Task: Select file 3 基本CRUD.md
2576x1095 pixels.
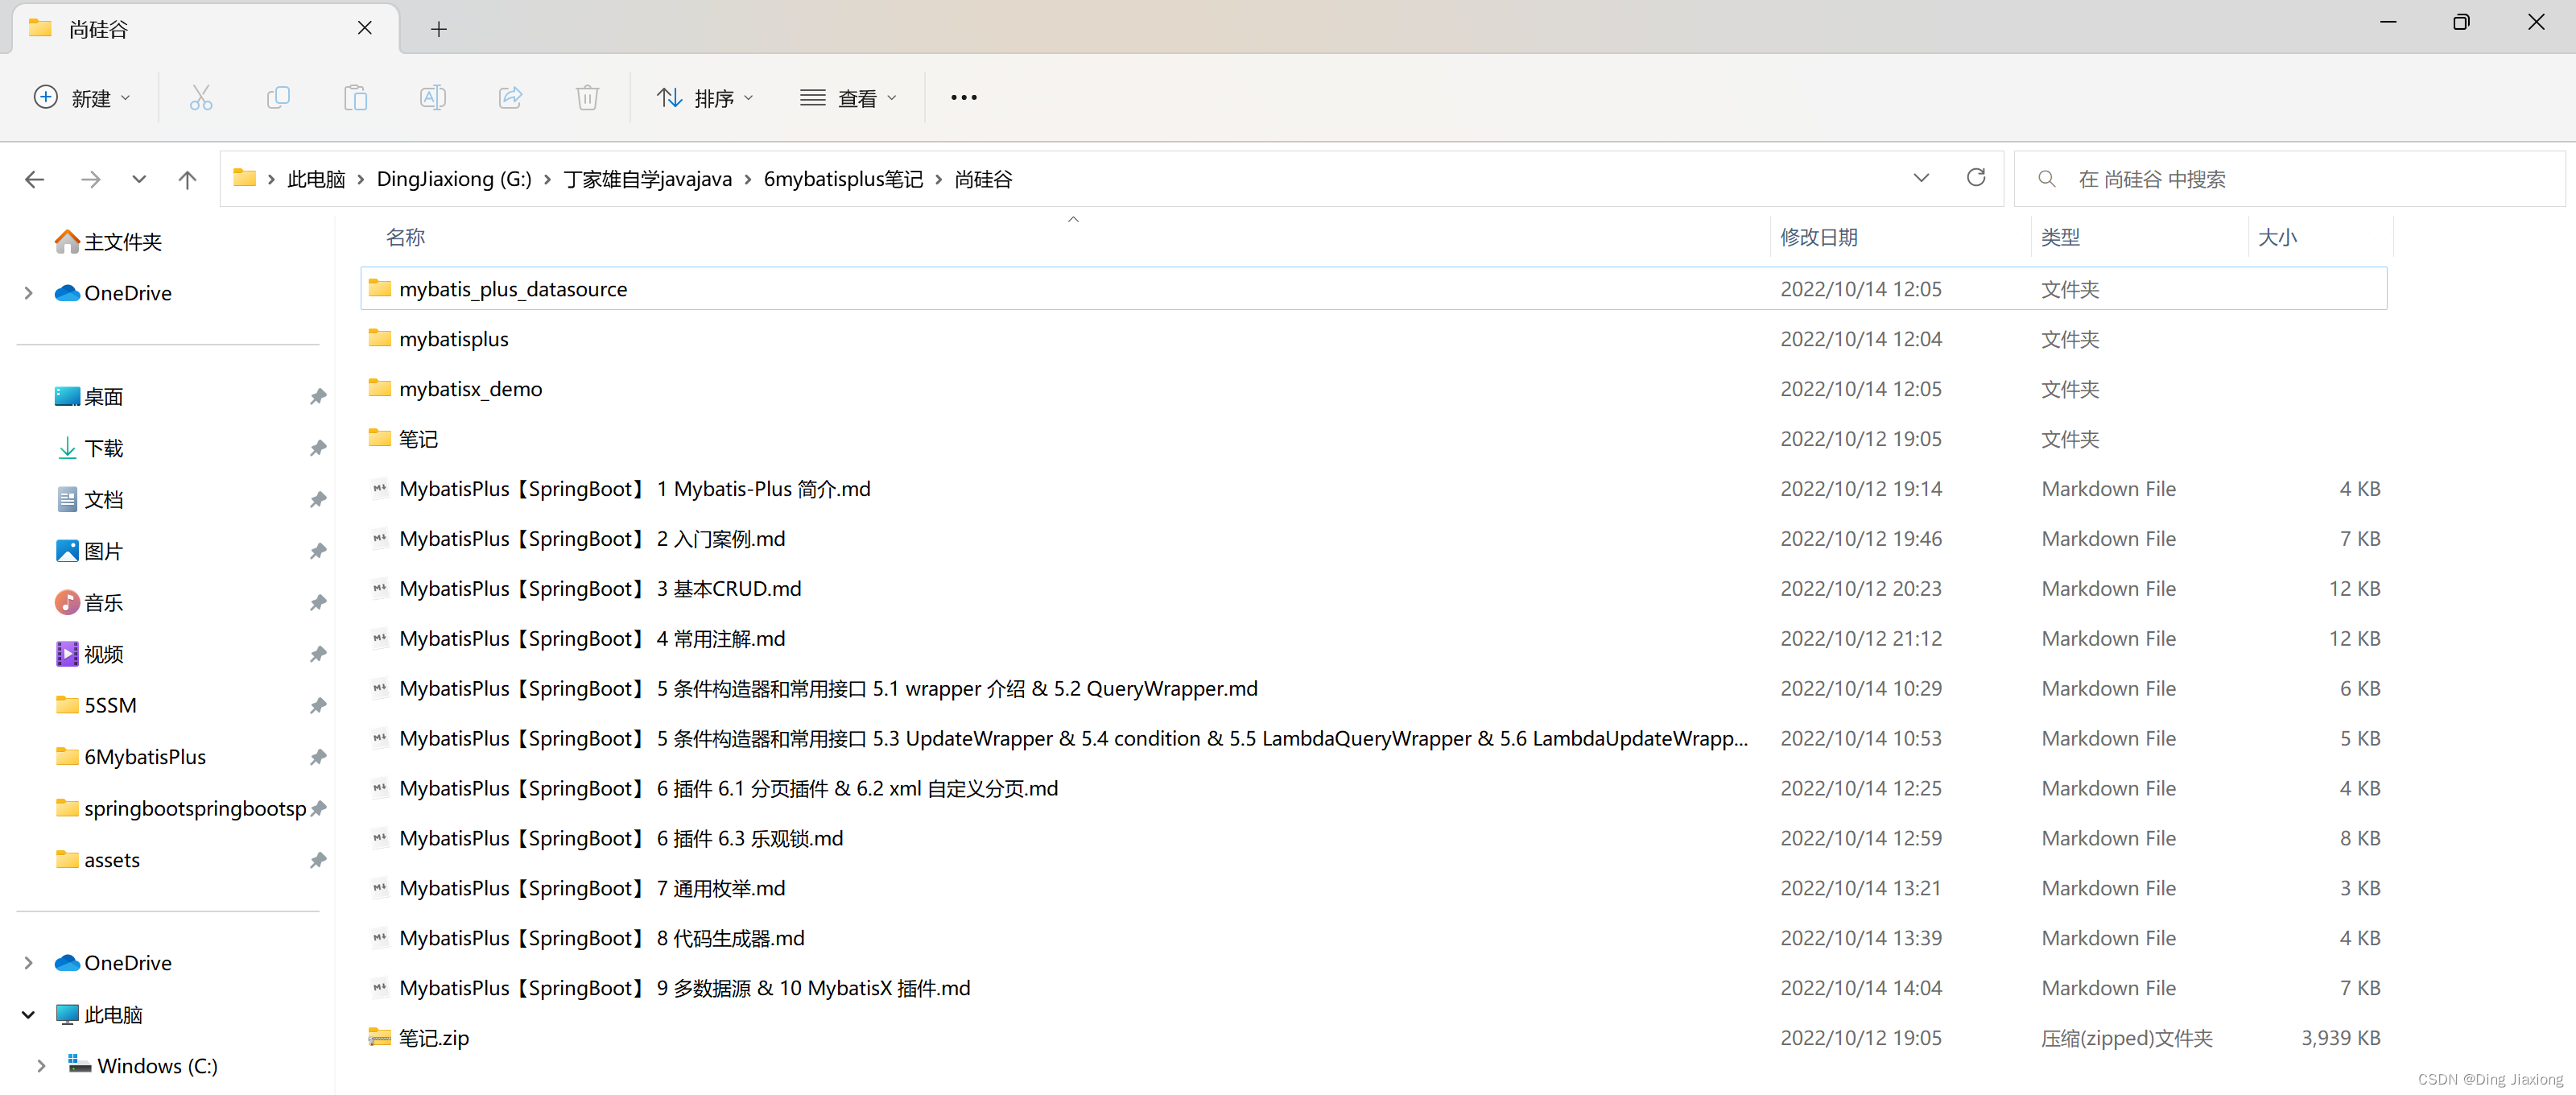Action: tap(1373, 589)
